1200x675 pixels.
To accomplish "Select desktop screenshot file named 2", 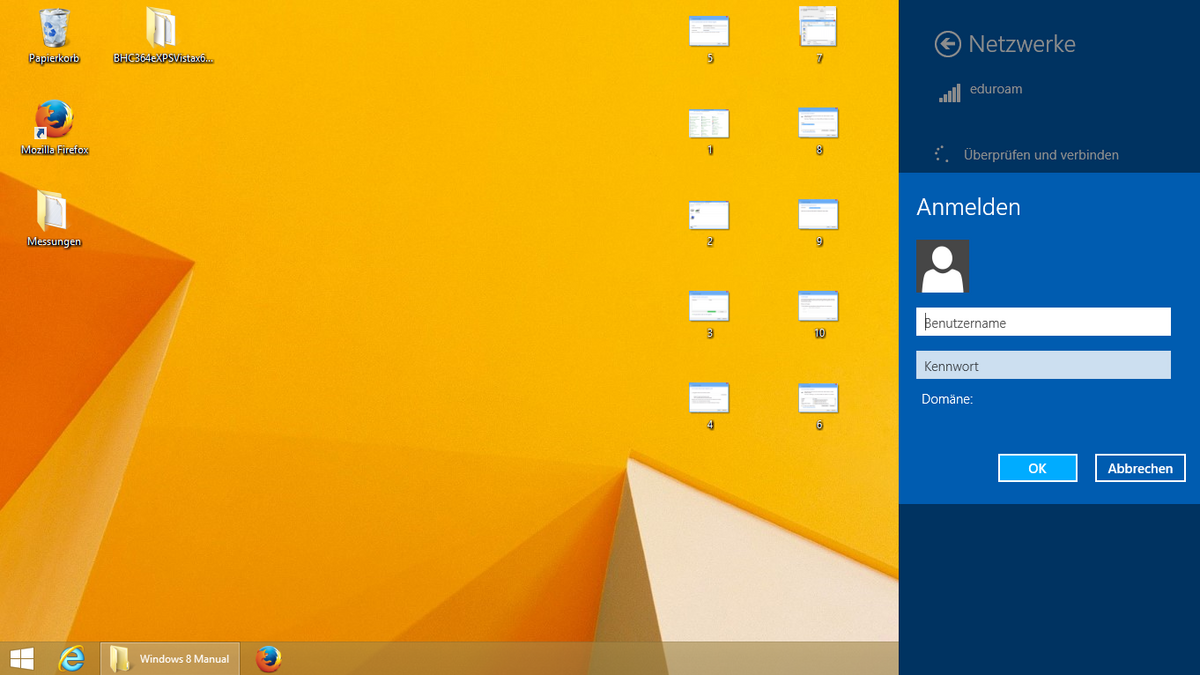I will [709, 216].
